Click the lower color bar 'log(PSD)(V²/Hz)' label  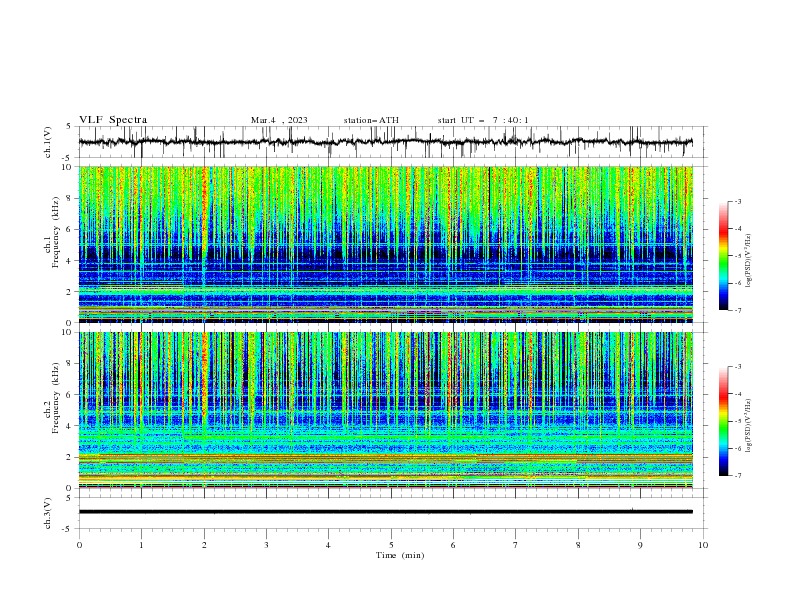pyautogui.click(x=748, y=426)
